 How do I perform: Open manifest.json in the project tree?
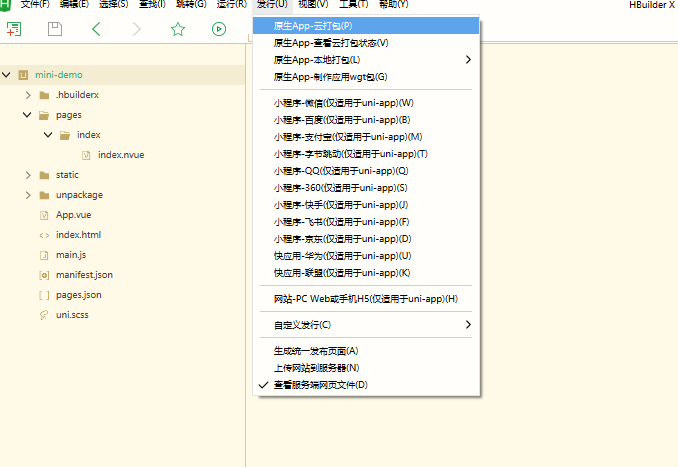pos(84,275)
